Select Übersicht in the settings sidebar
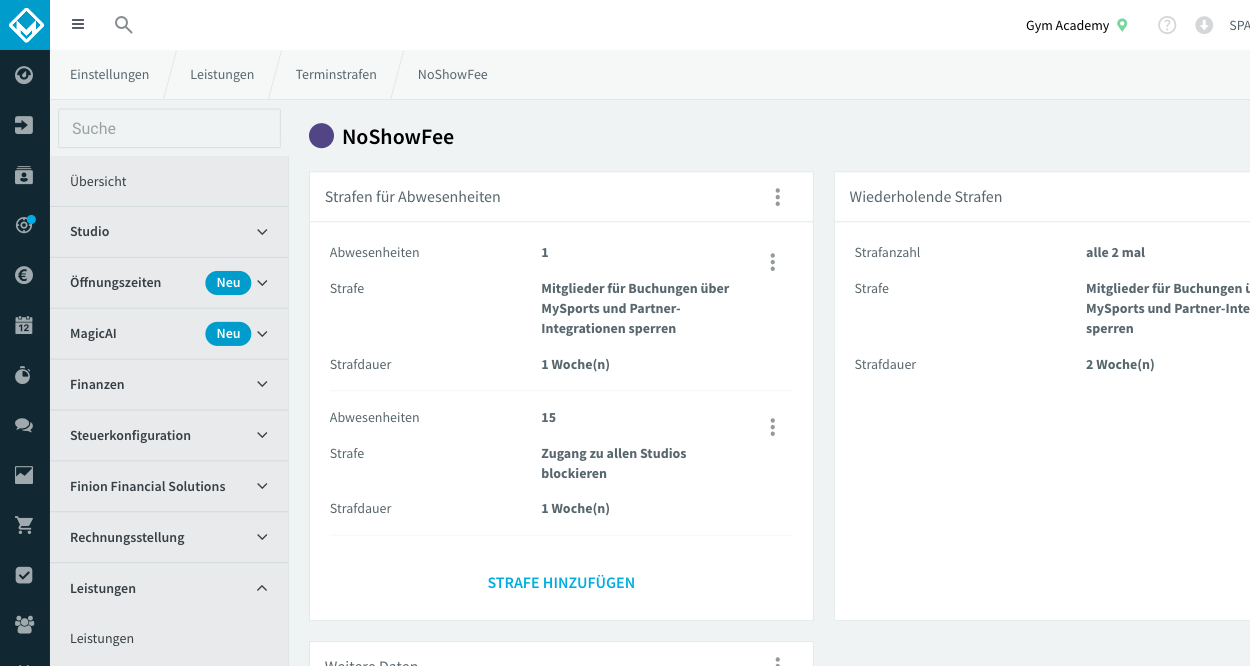 point(170,182)
